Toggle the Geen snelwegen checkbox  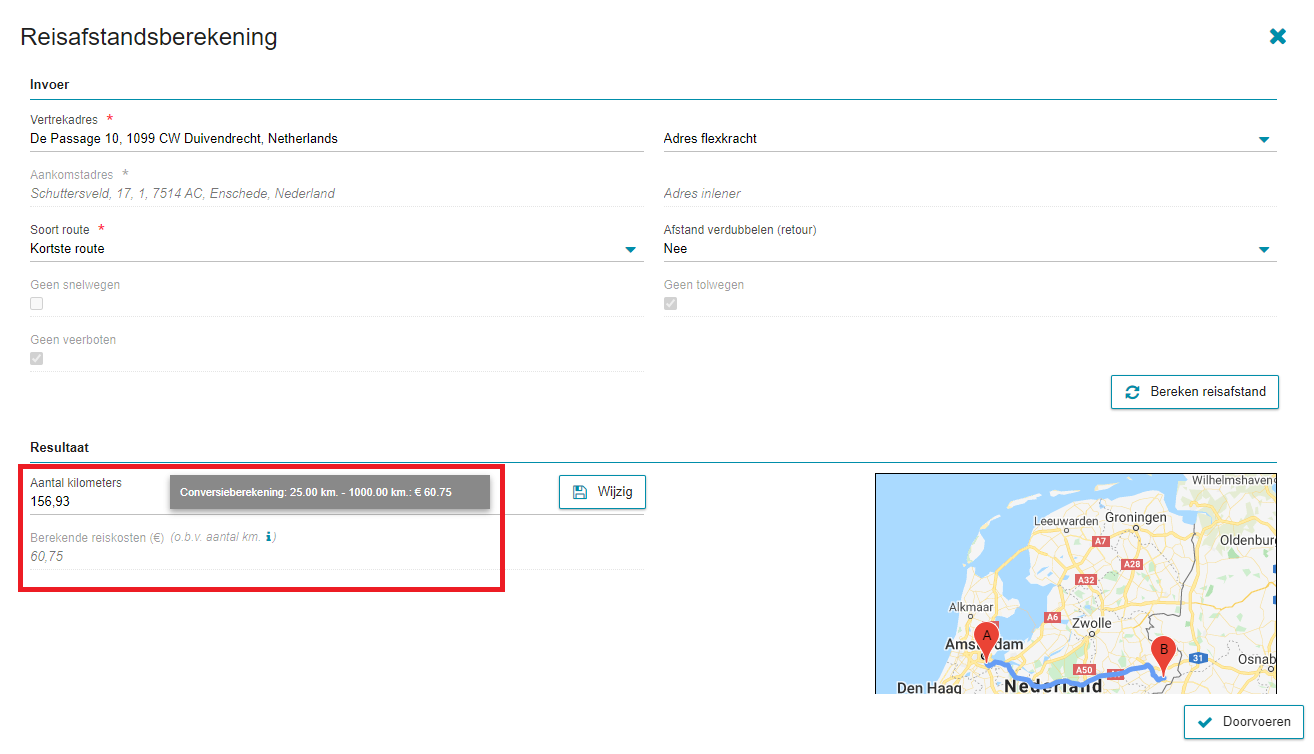37,304
